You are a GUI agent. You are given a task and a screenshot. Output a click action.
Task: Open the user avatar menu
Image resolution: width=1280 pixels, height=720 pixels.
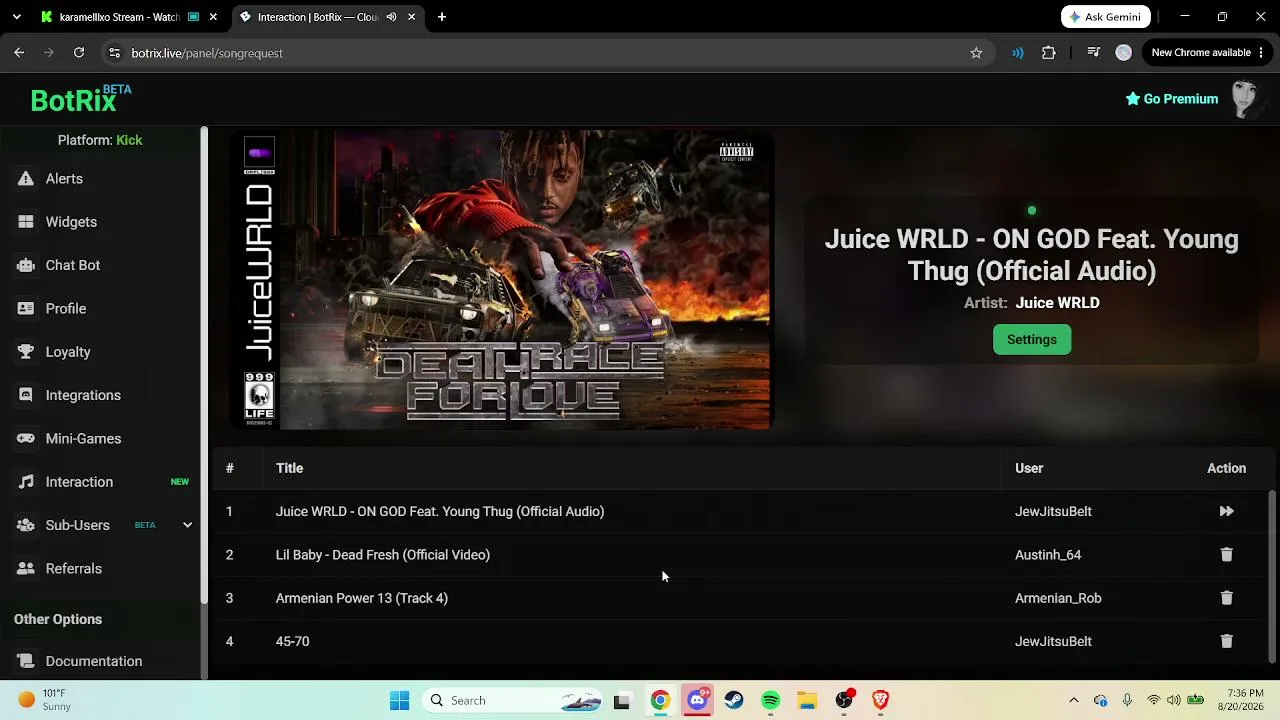pos(1244,99)
